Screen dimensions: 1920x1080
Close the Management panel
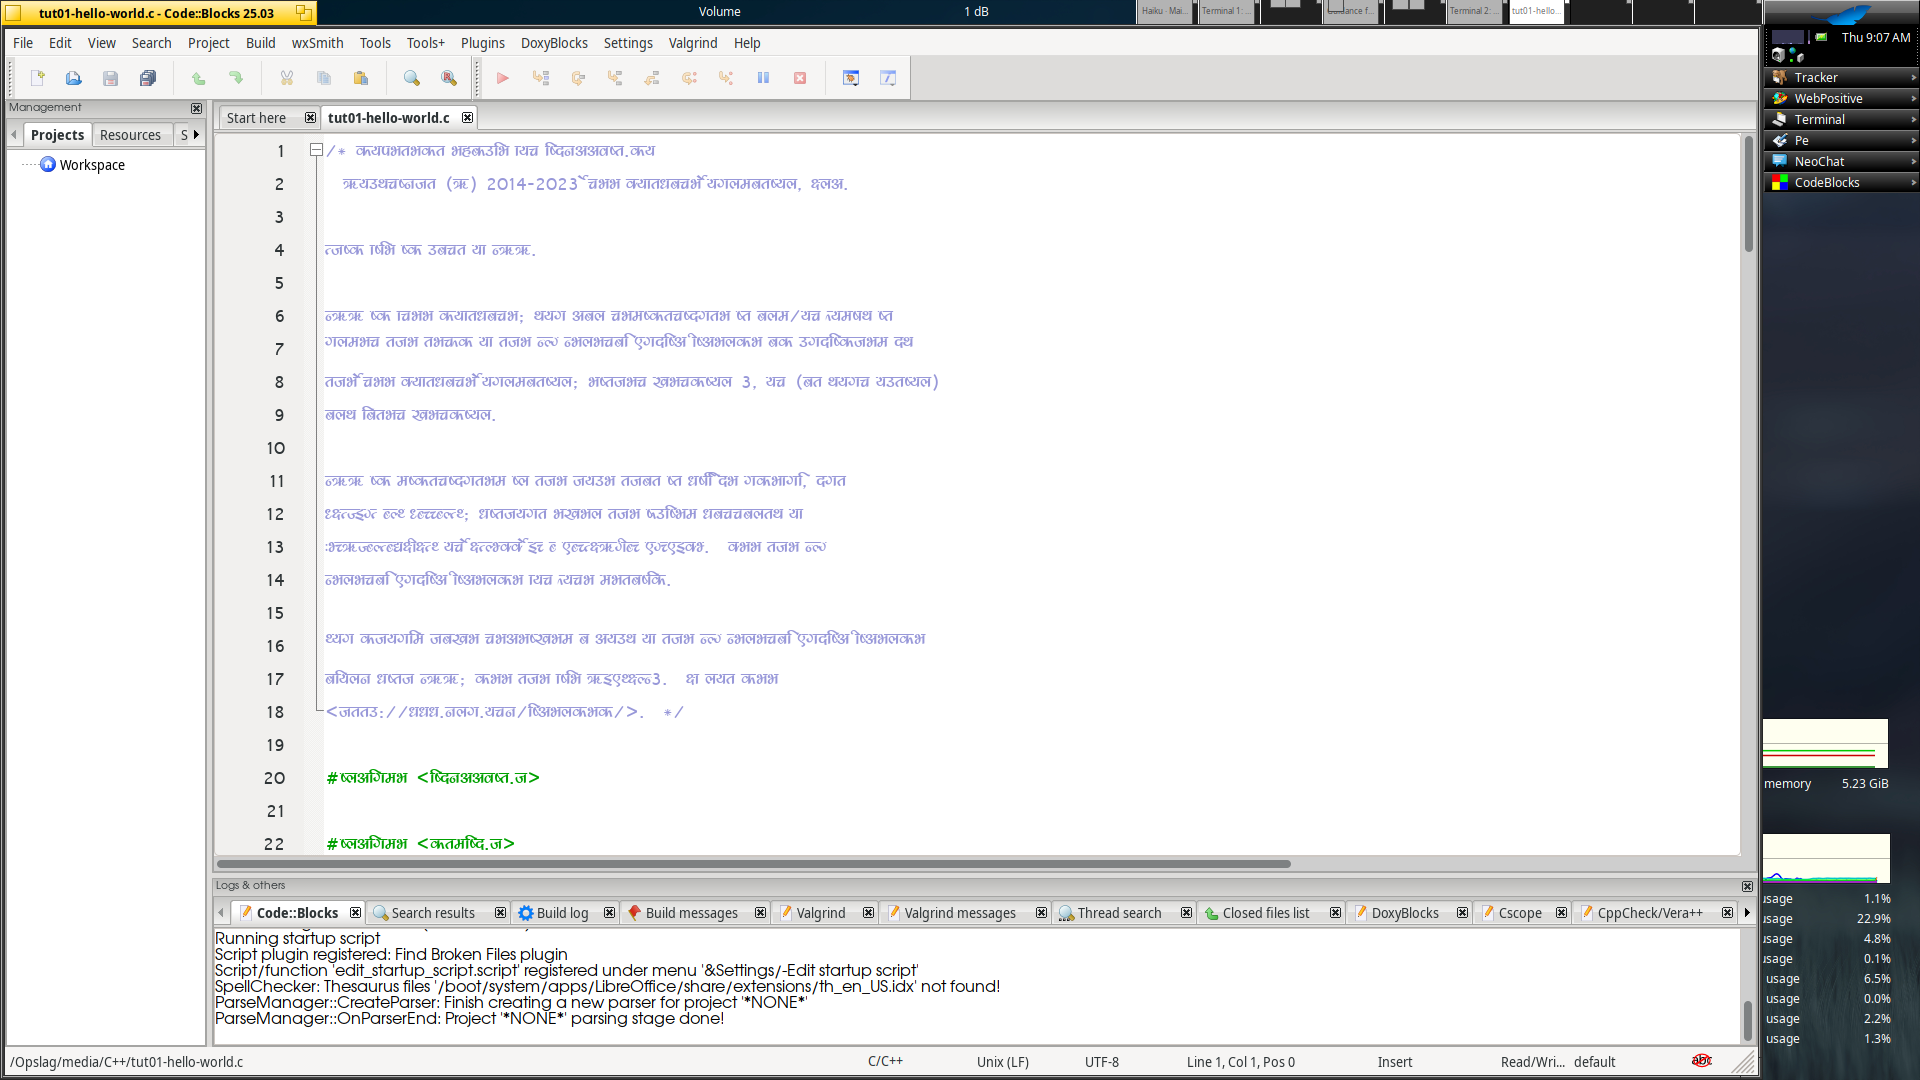[196, 108]
